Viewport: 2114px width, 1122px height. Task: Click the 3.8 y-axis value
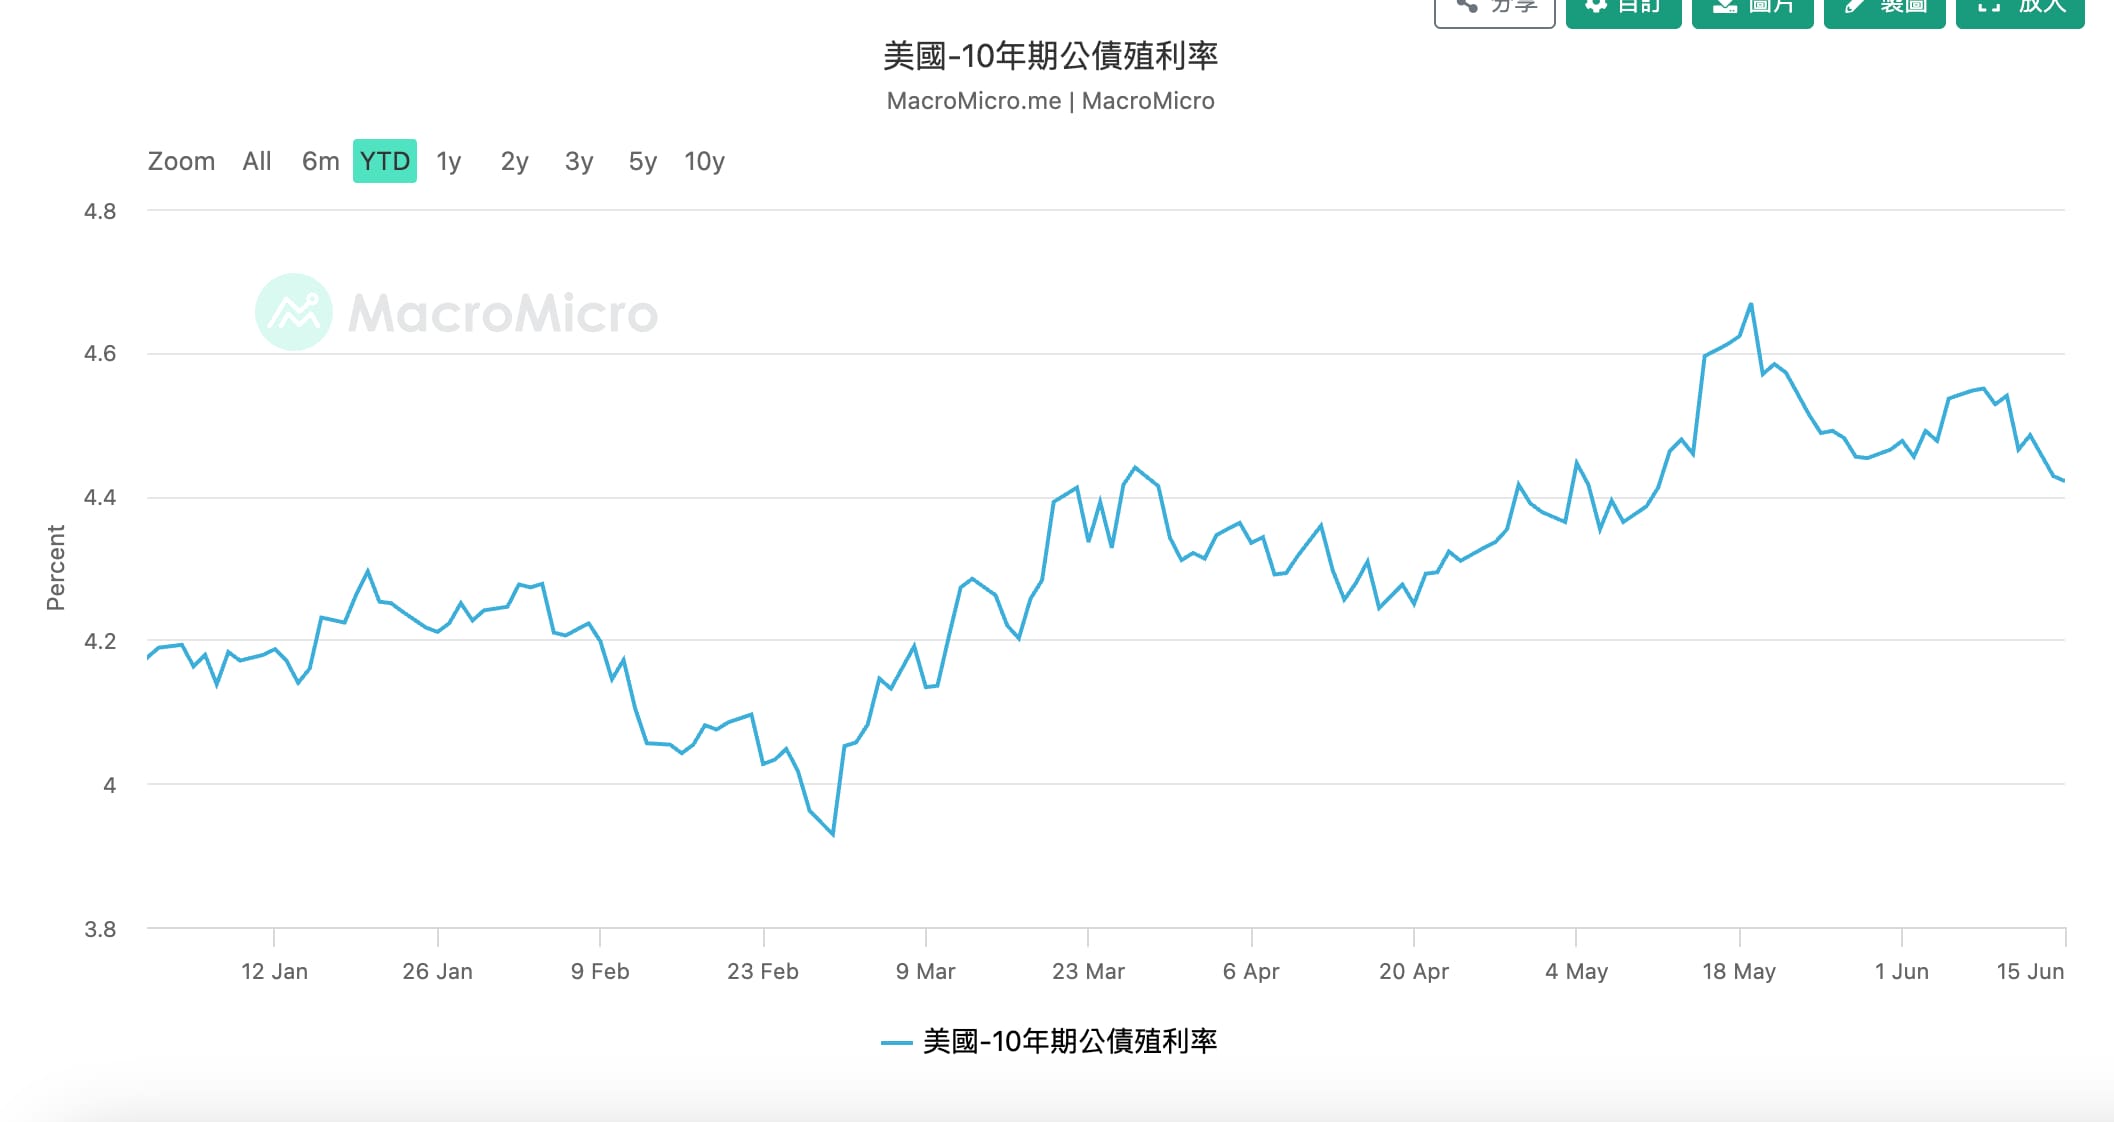point(100,929)
